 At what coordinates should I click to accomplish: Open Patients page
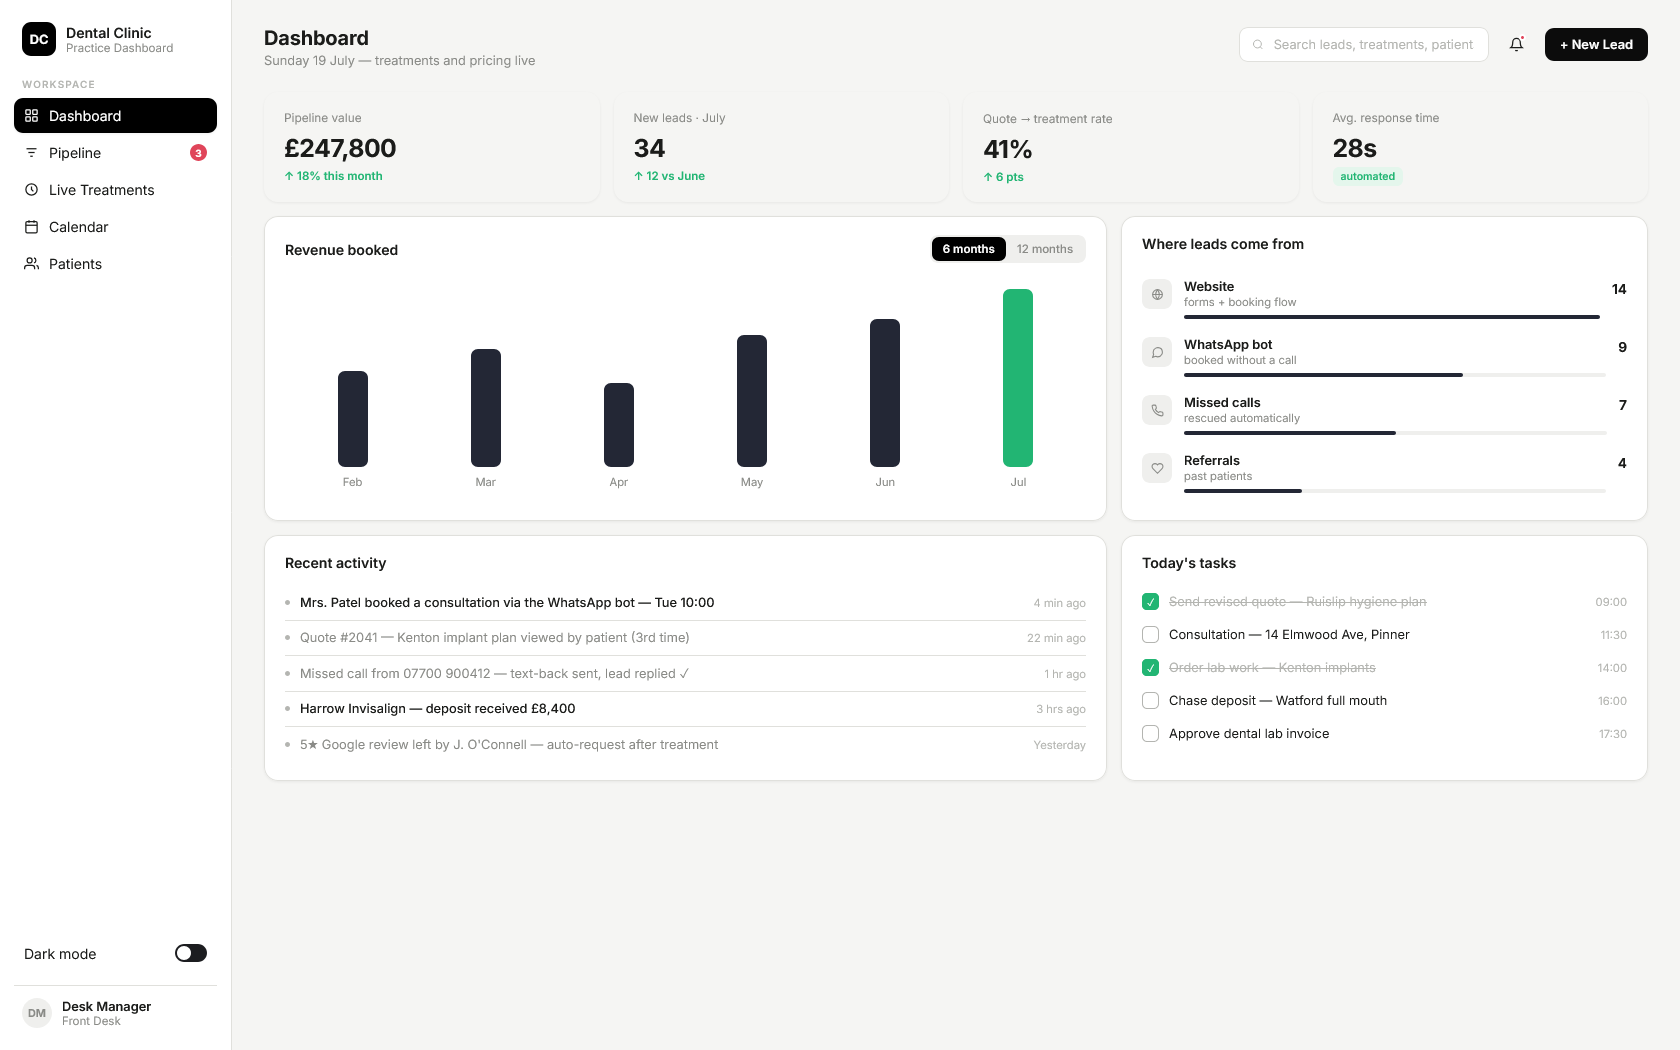(115, 264)
